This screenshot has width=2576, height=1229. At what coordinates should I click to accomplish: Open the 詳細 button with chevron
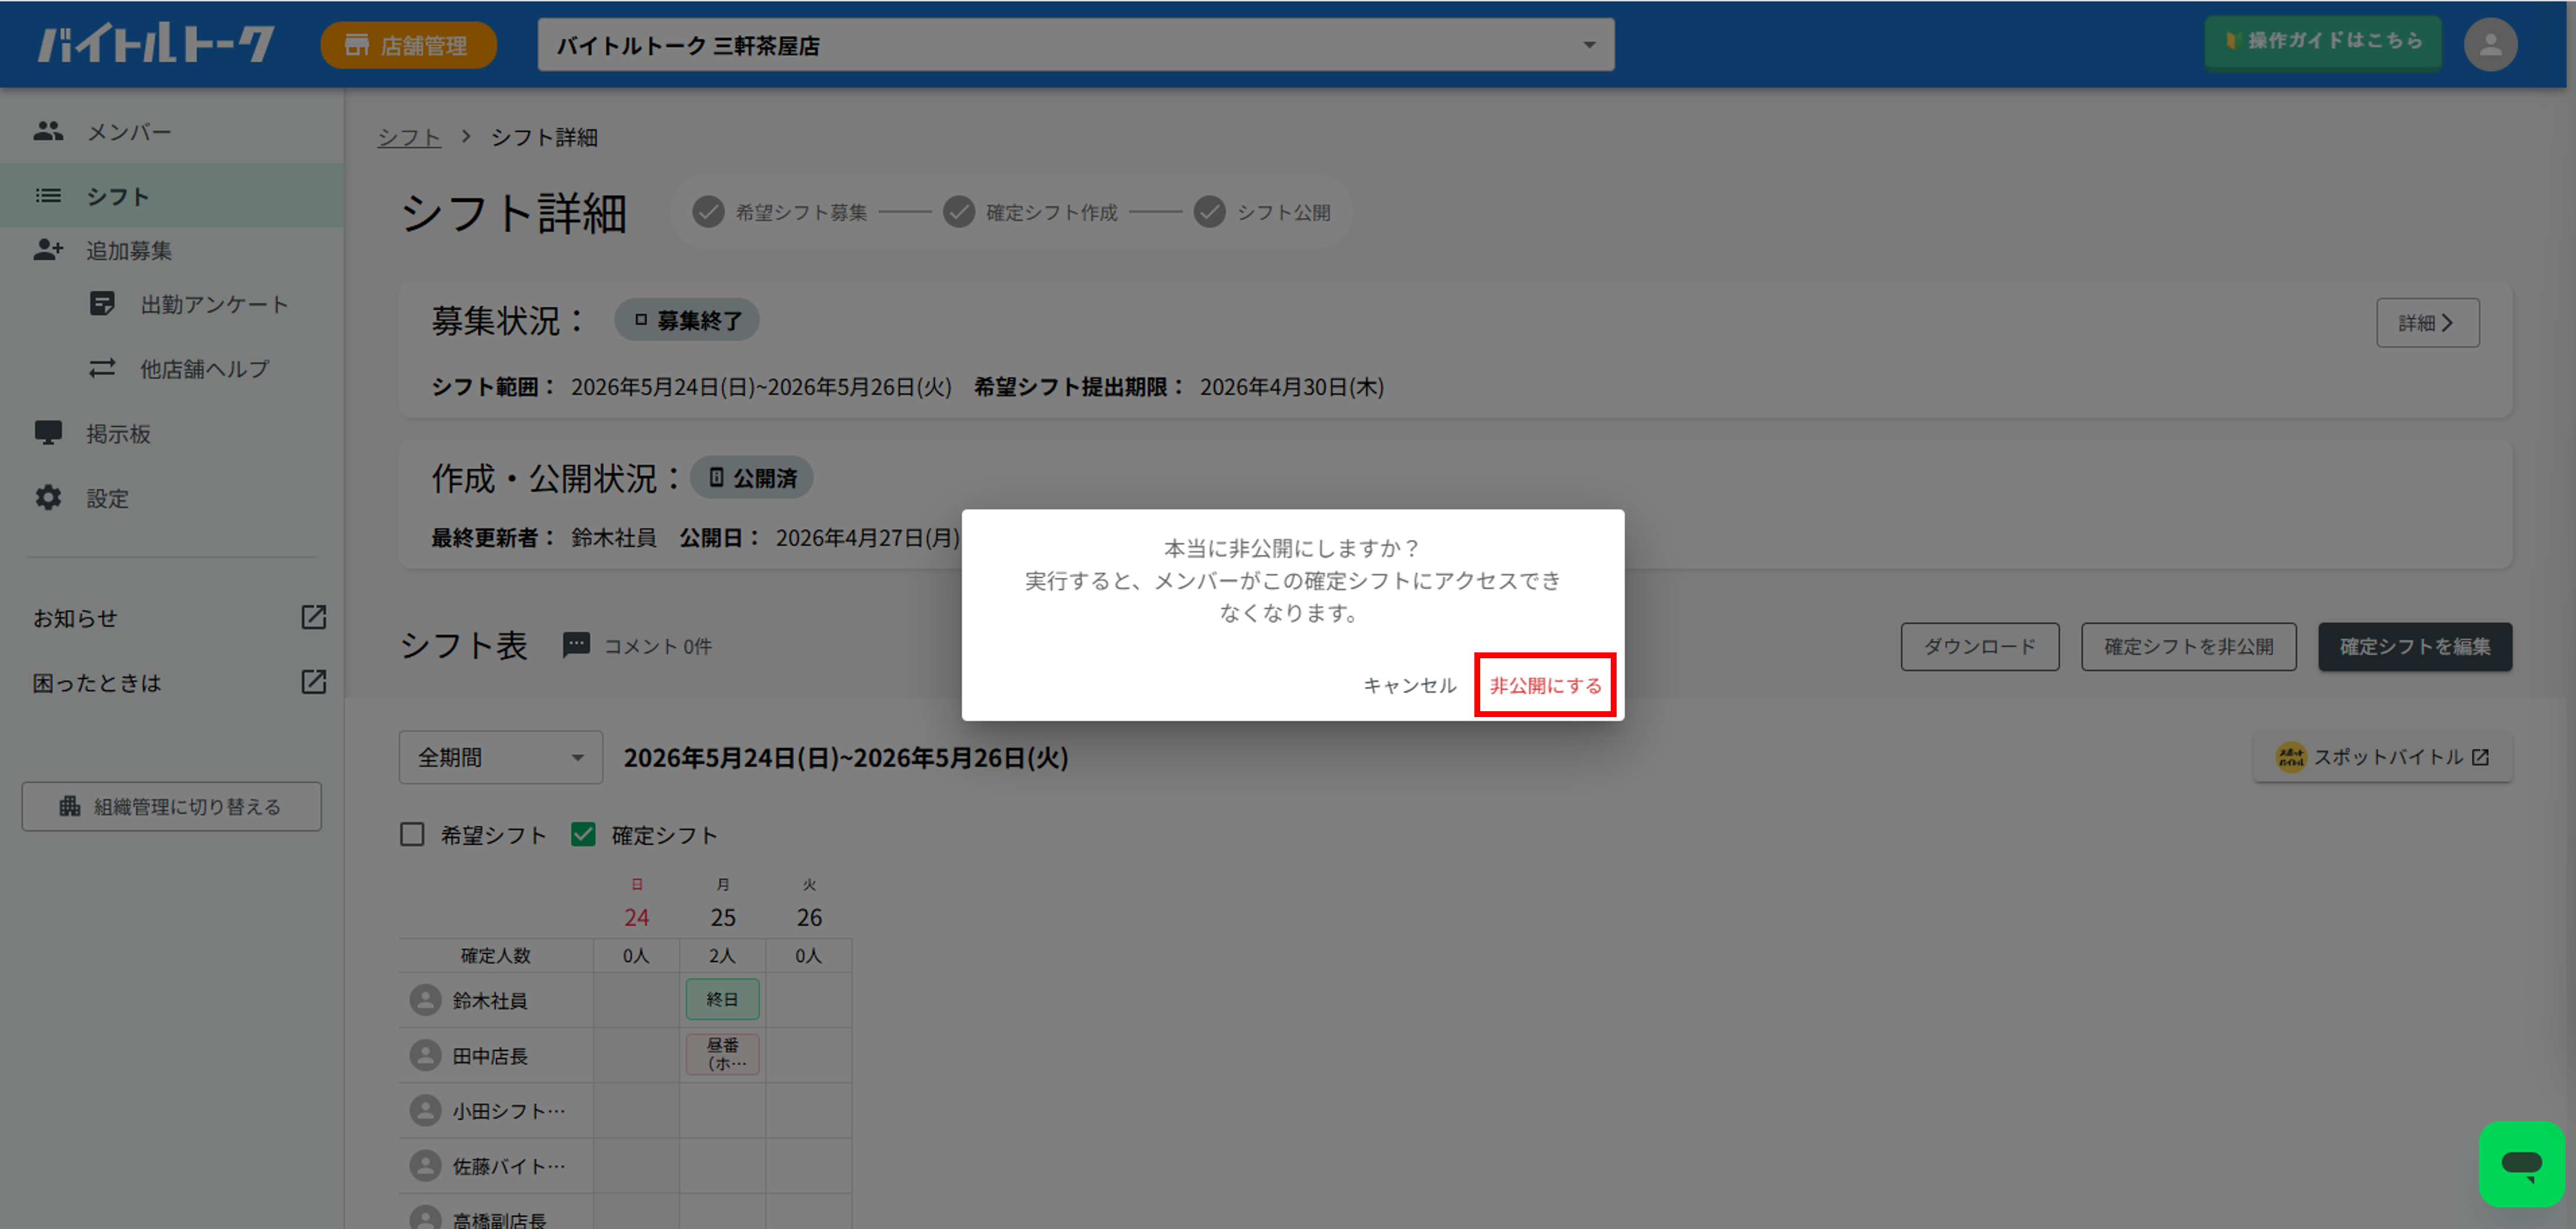pyautogui.click(x=2427, y=323)
